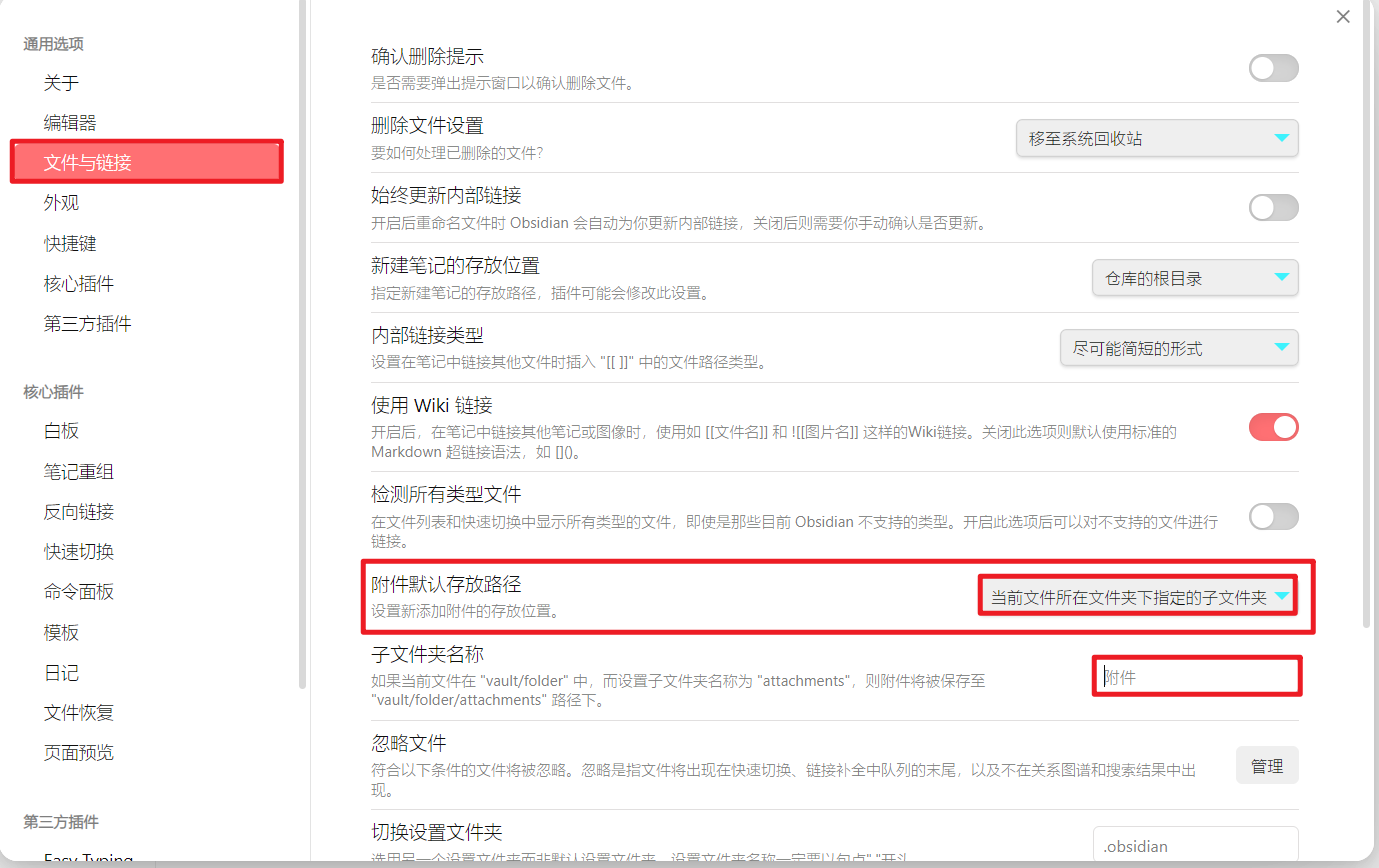This screenshot has width=1379, height=868.
Task: Open the 附件默认存放路径 dropdown
Action: coord(1138,597)
